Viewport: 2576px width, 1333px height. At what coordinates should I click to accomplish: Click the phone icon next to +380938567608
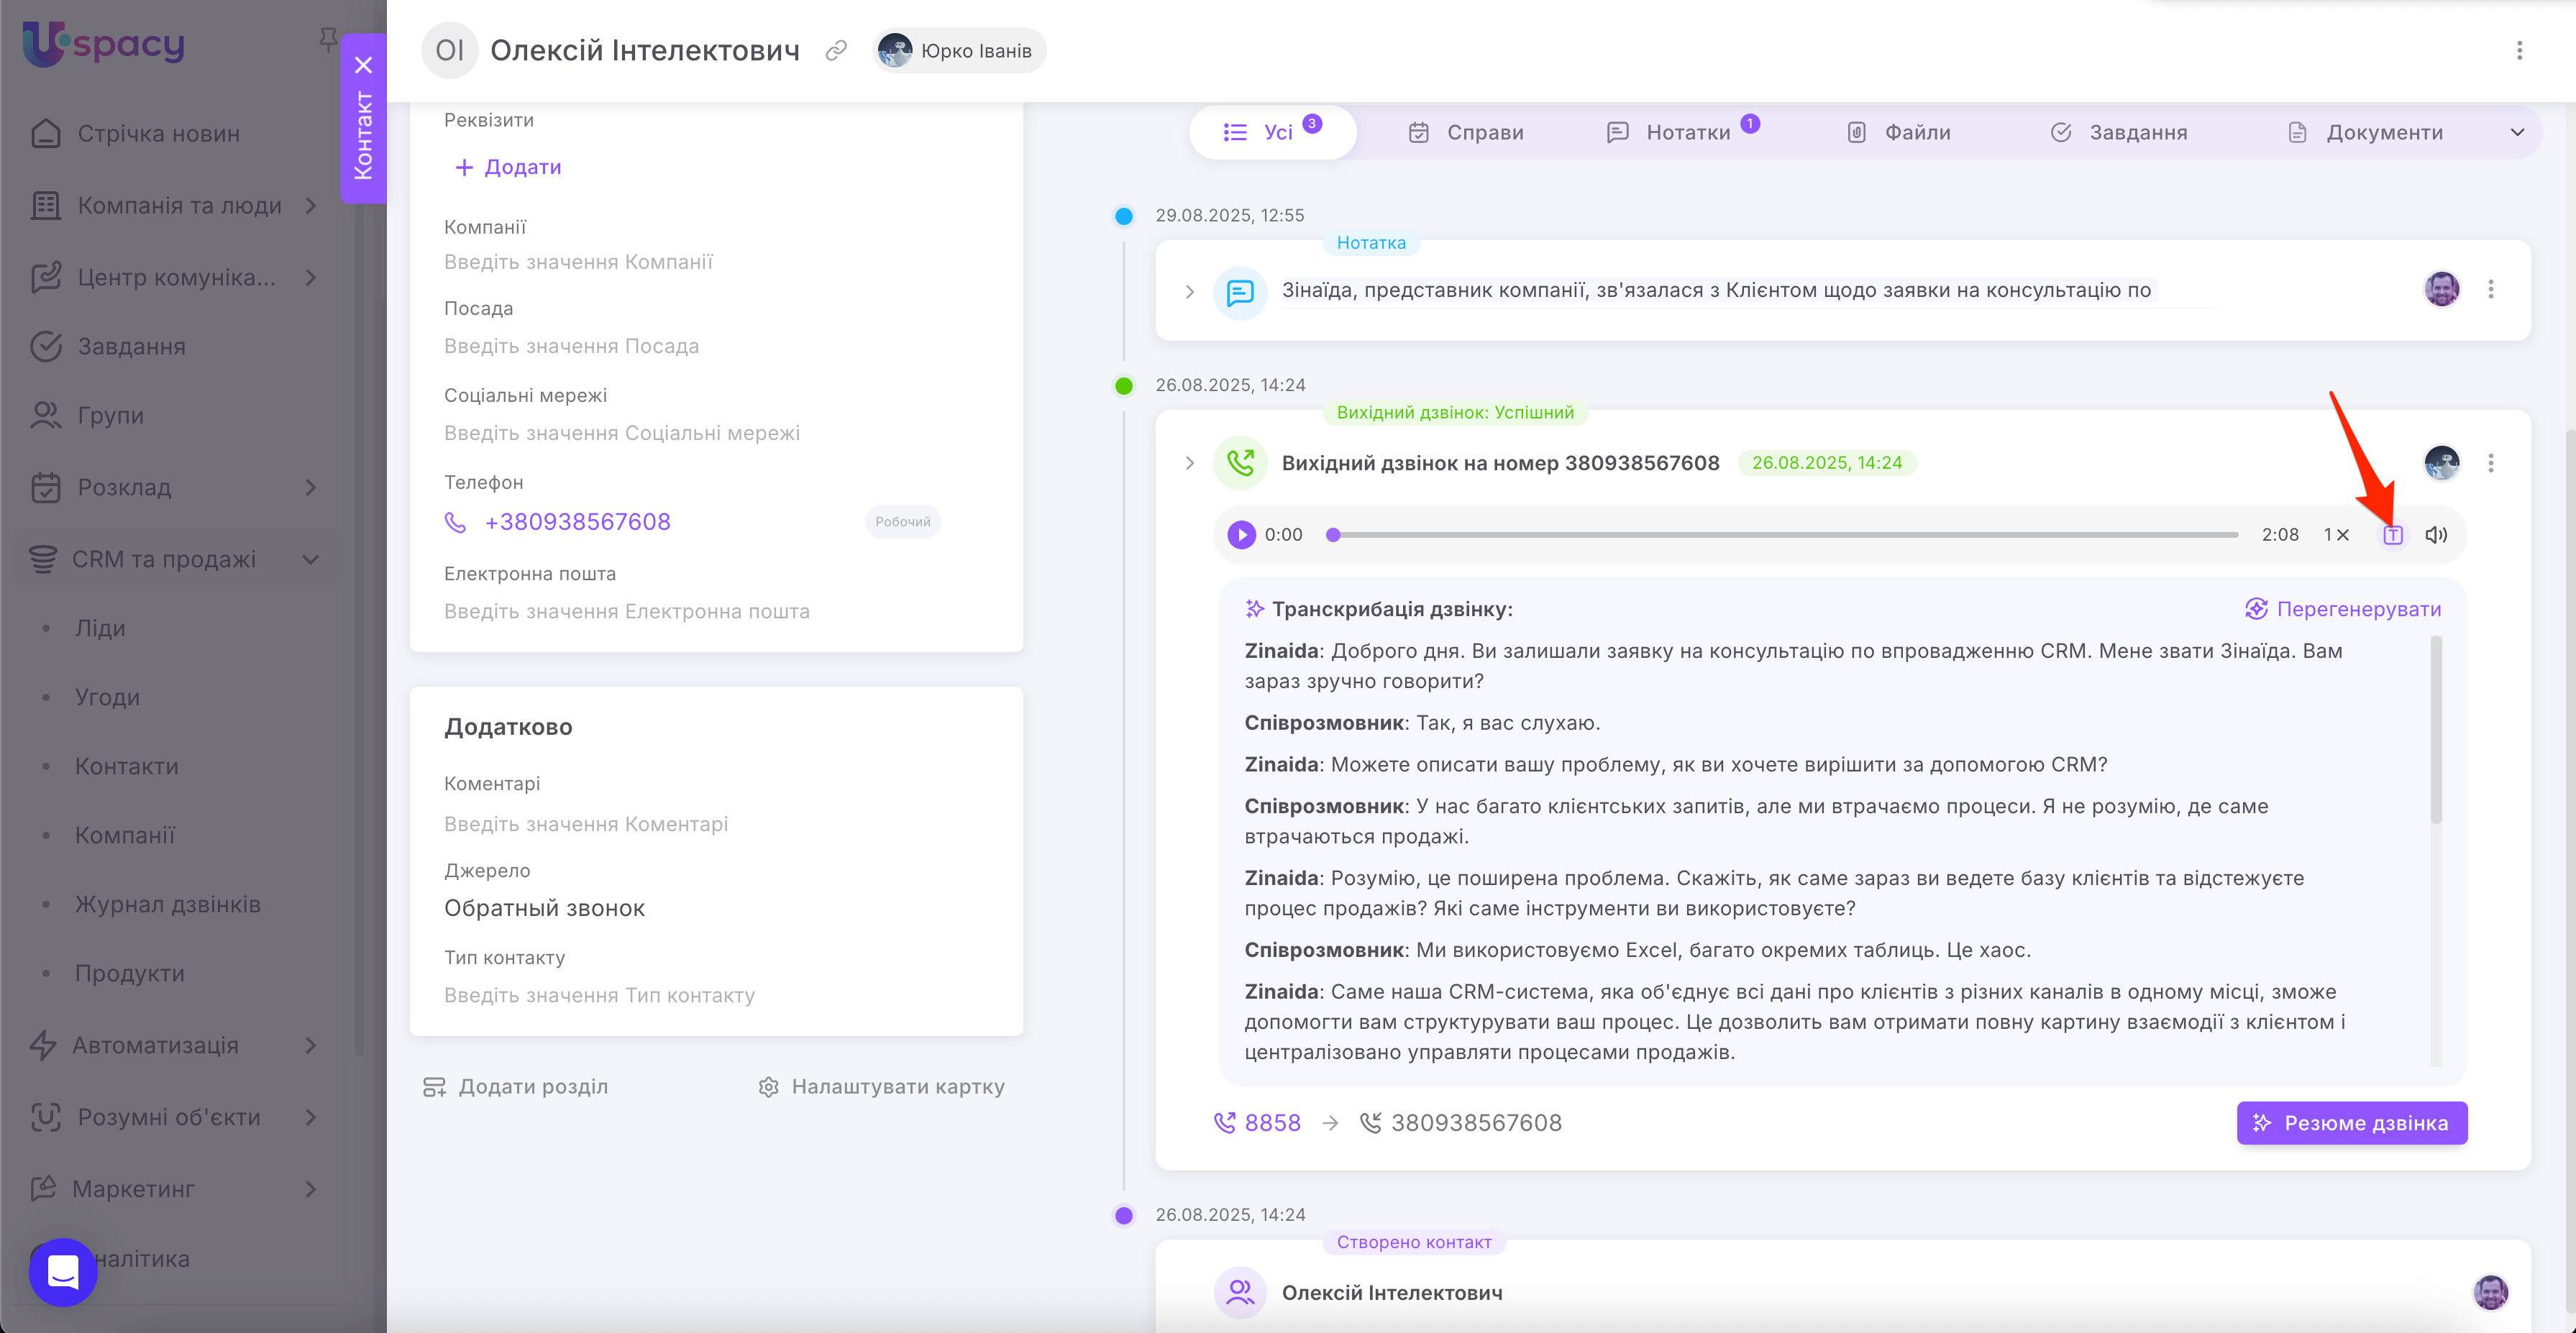point(456,522)
